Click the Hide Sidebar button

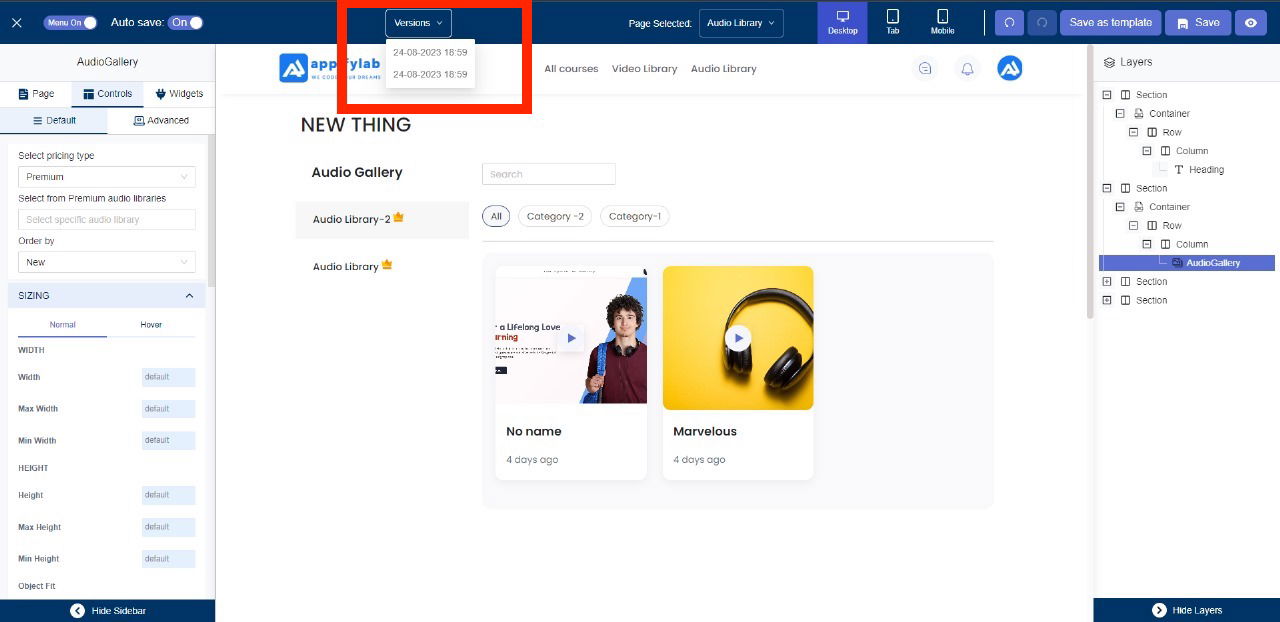(x=107, y=610)
